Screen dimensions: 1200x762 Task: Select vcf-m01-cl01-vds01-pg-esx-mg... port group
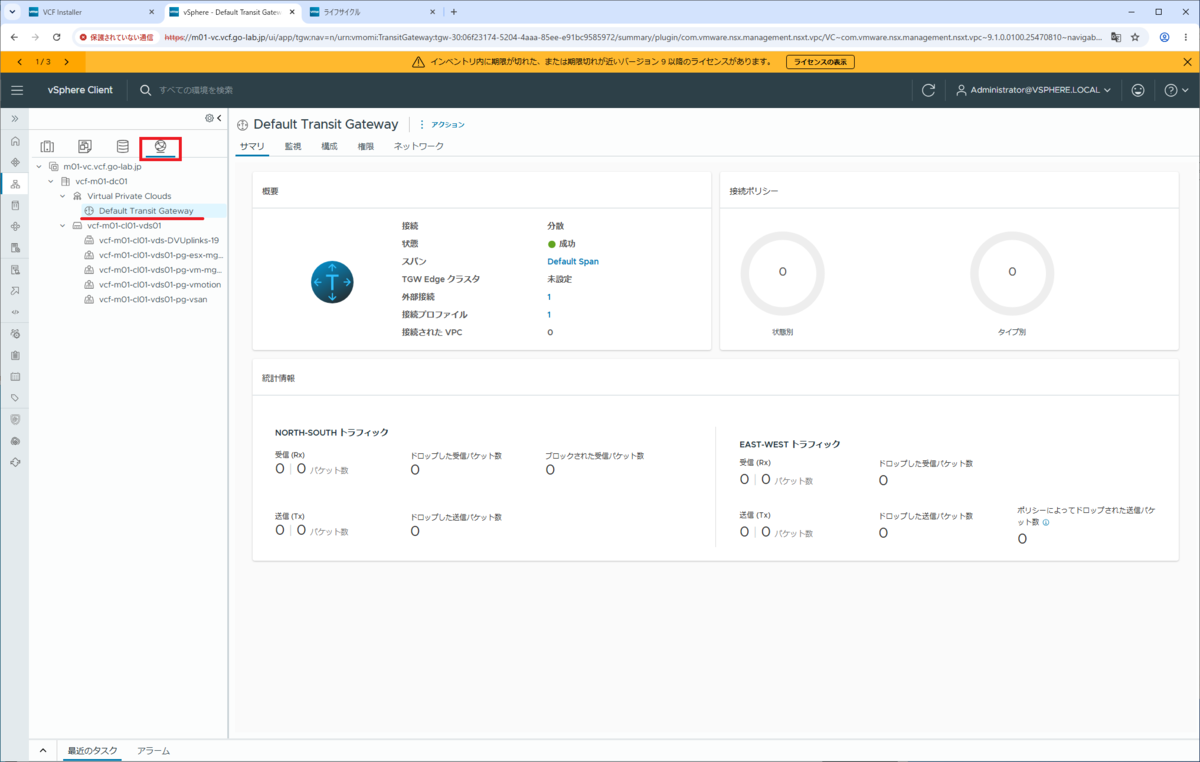(x=160, y=255)
